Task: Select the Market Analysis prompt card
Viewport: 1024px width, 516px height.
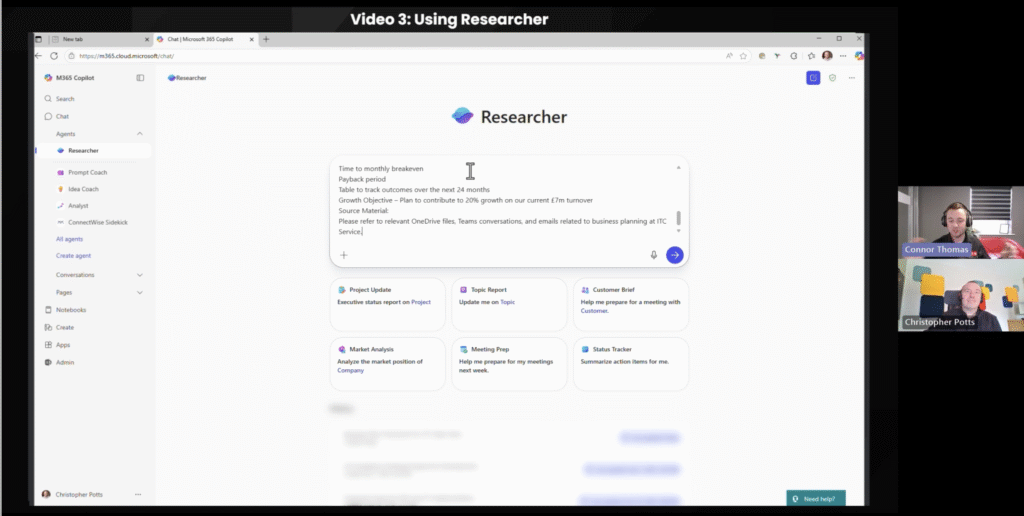Action: point(388,364)
